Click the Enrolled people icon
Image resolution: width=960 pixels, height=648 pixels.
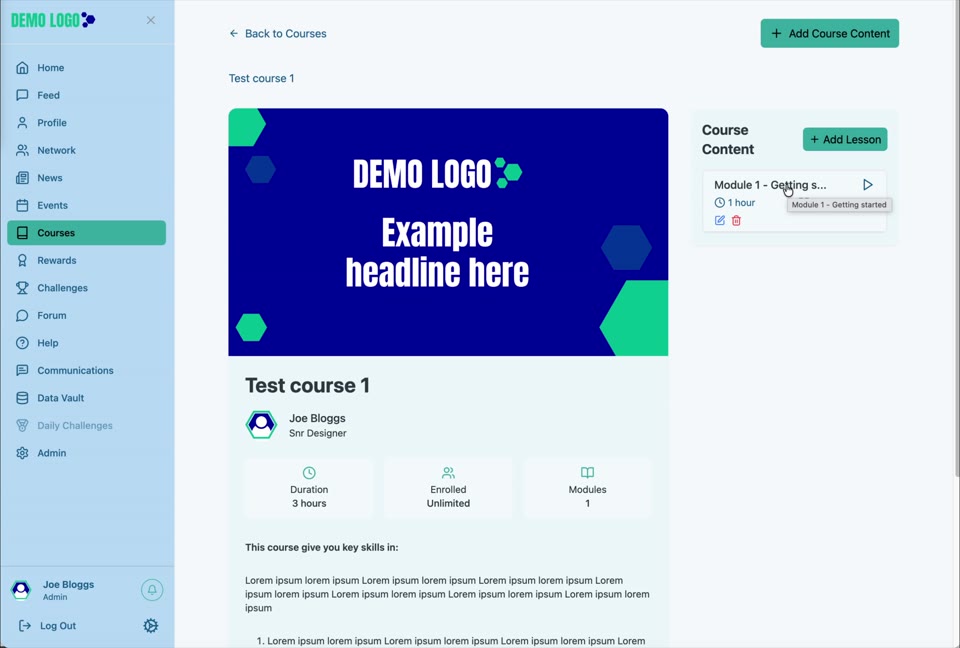(x=448, y=473)
